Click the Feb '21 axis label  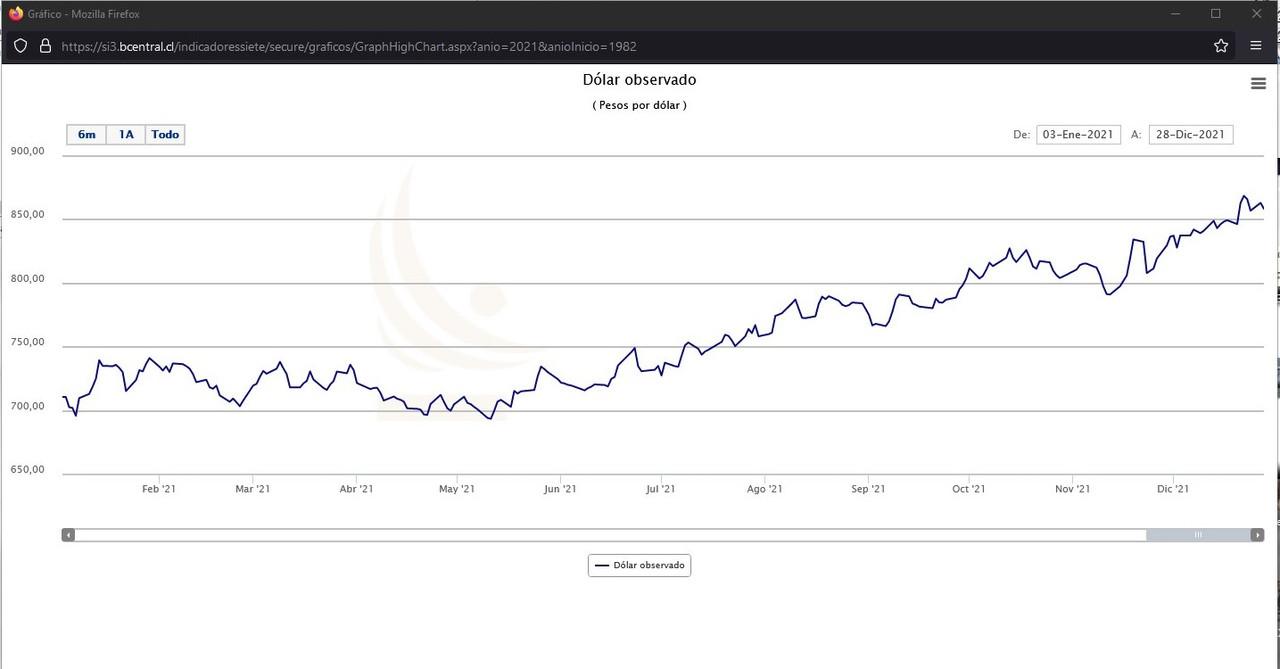pos(159,489)
